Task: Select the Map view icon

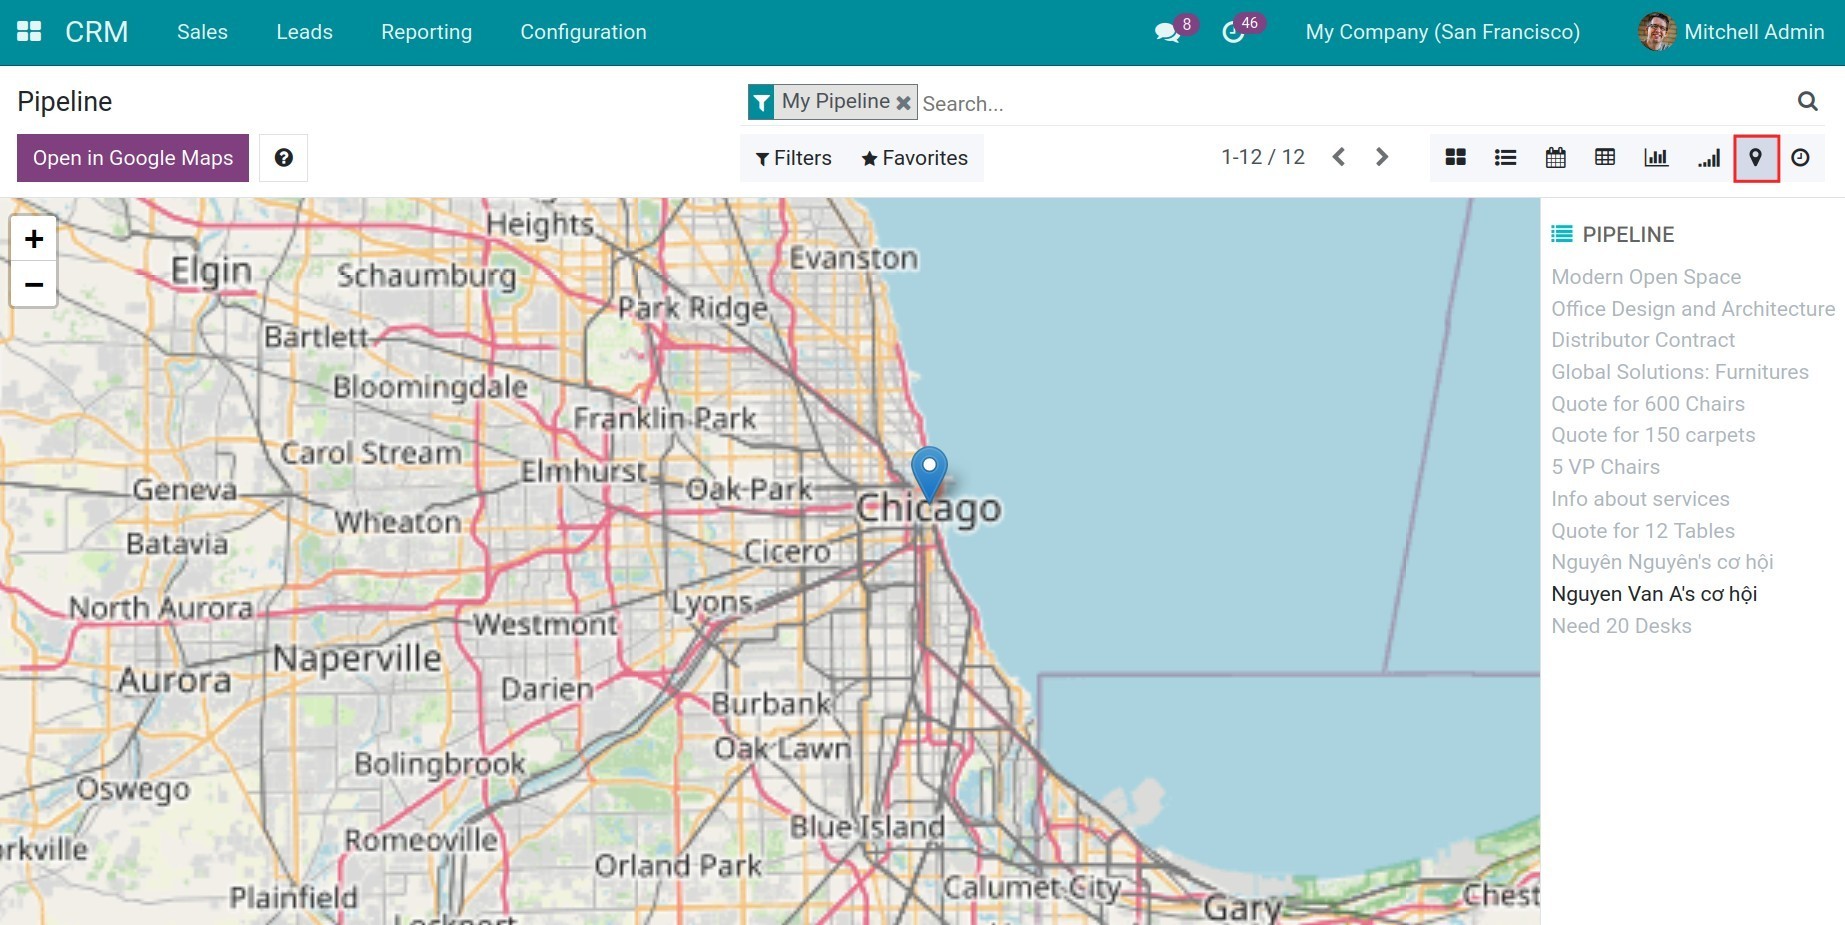Action: (1756, 157)
